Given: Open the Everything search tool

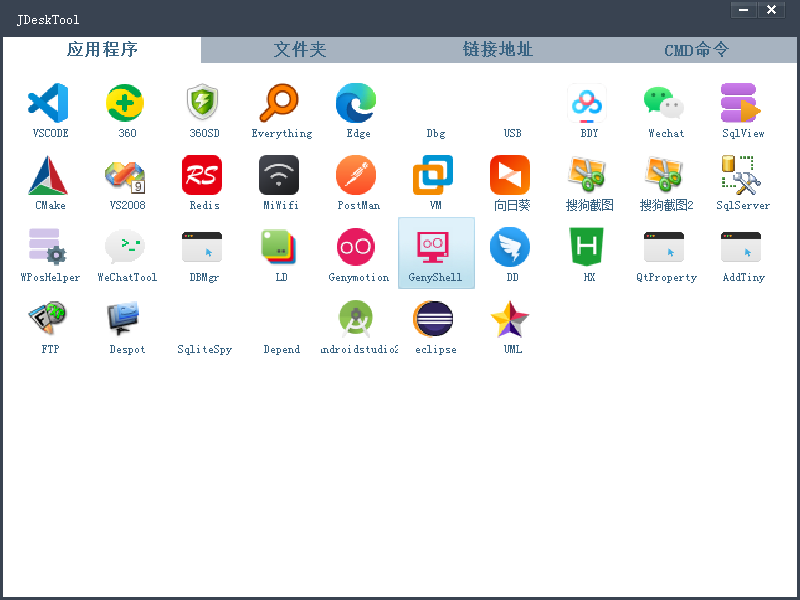Looking at the screenshot, I should pyautogui.click(x=281, y=105).
